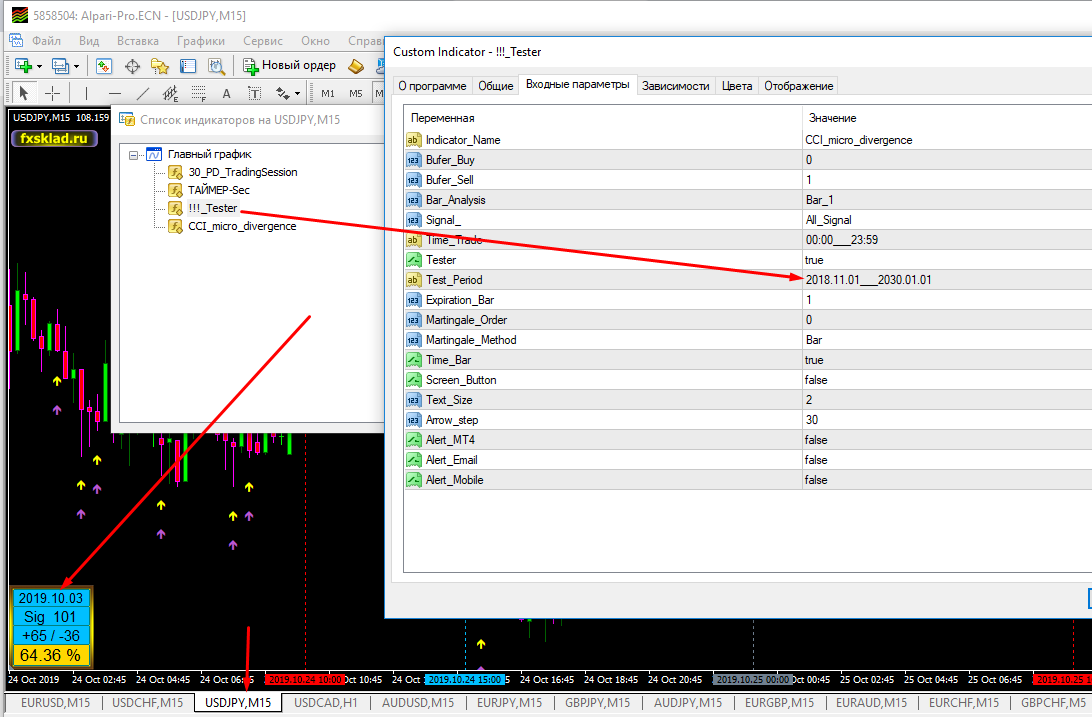This screenshot has width=1092, height=717.
Task: Select ТАЙМЕР-Sec in the indicators list
Action: point(219,190)
